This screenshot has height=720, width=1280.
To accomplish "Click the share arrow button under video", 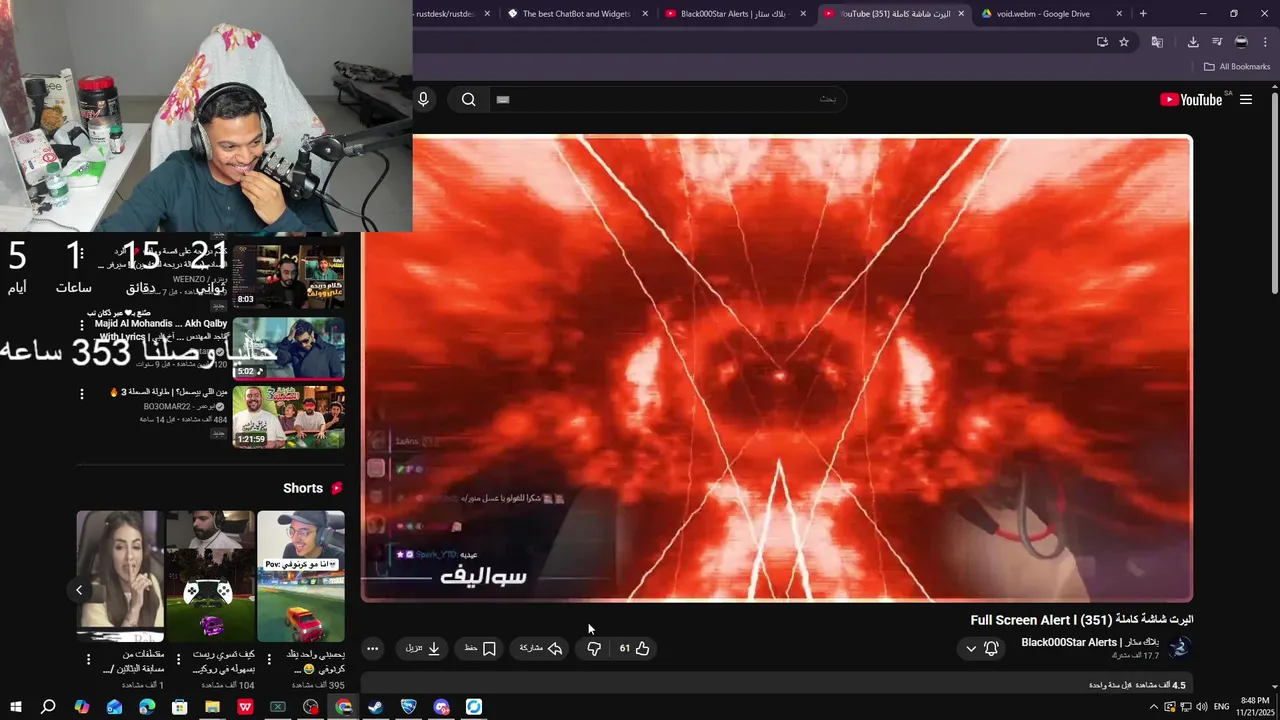I will click(x=541, y=648).
